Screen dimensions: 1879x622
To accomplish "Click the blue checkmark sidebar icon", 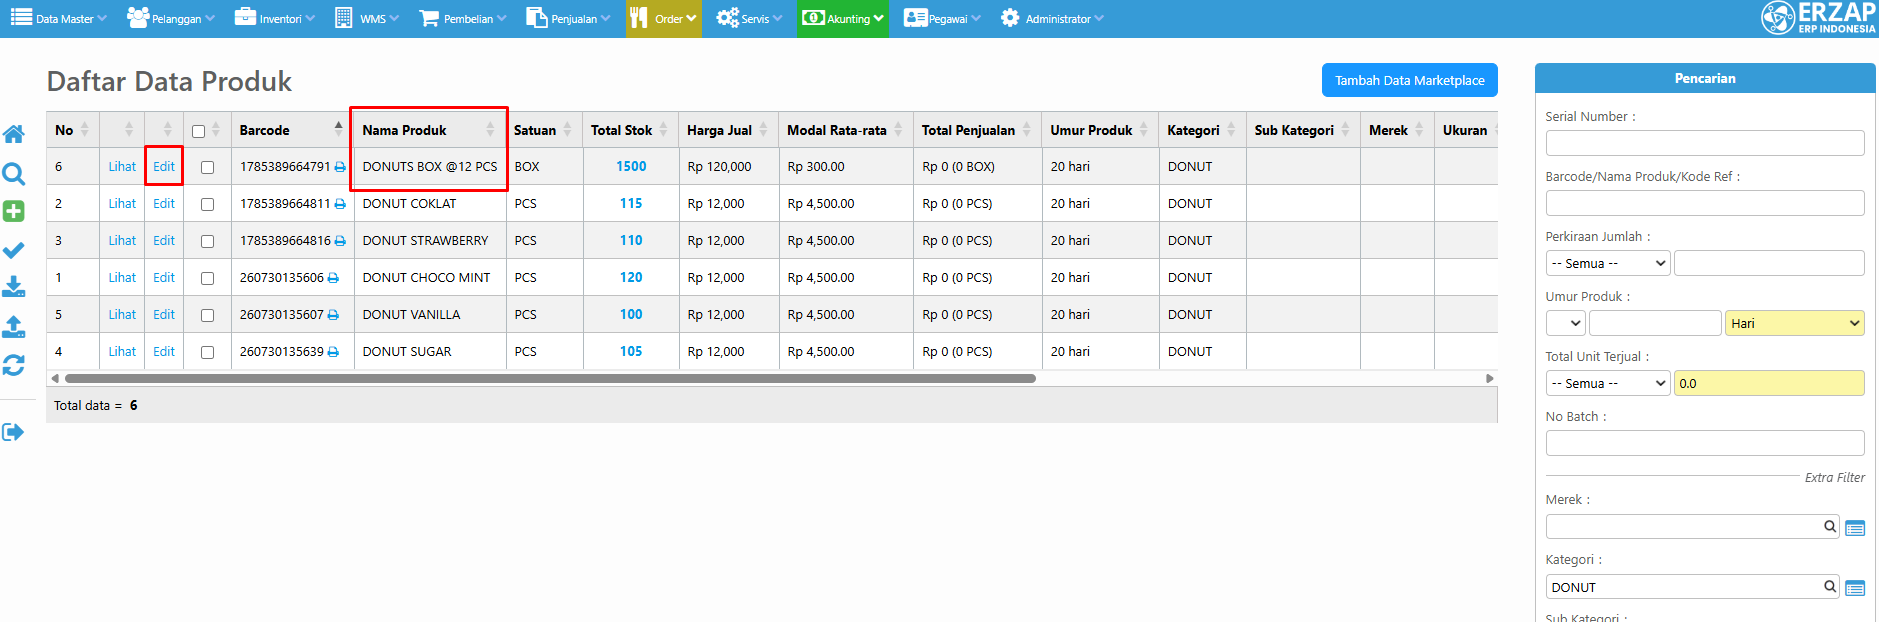I will click(14, 250).
